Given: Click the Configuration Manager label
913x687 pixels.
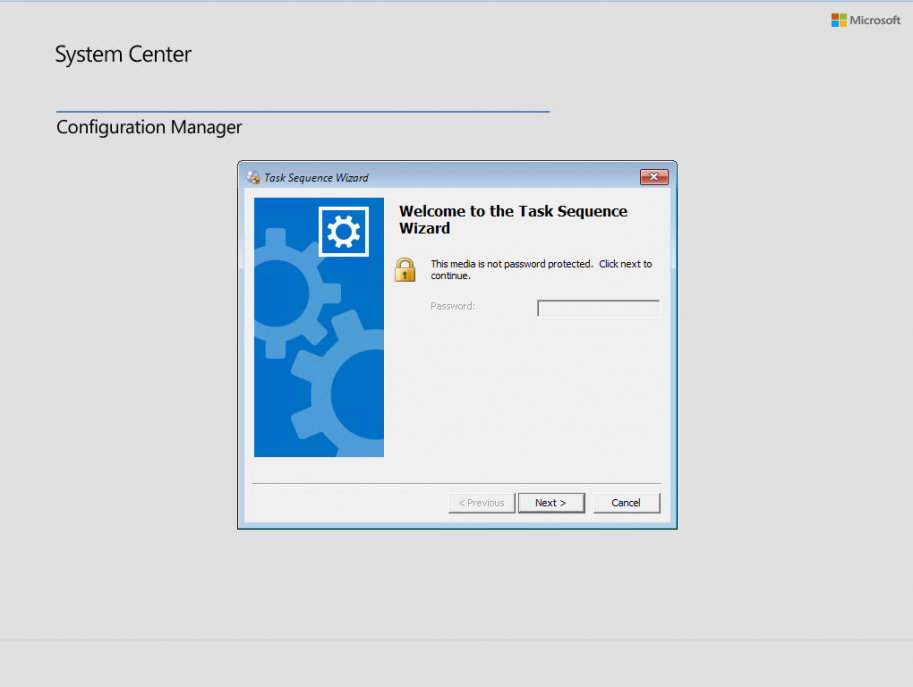Looking at the screenshot, I should click(x=148, y=127).
